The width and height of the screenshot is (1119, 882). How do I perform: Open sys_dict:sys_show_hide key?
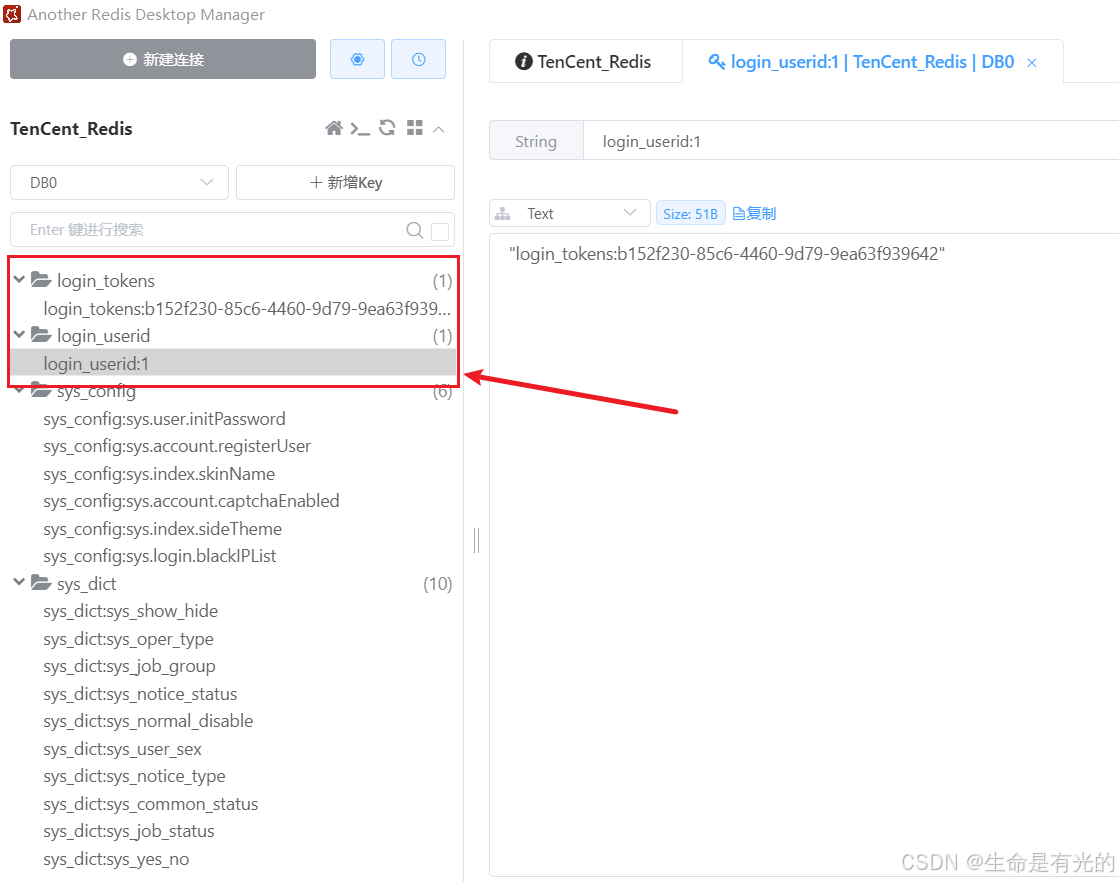[x=131, y=611]
